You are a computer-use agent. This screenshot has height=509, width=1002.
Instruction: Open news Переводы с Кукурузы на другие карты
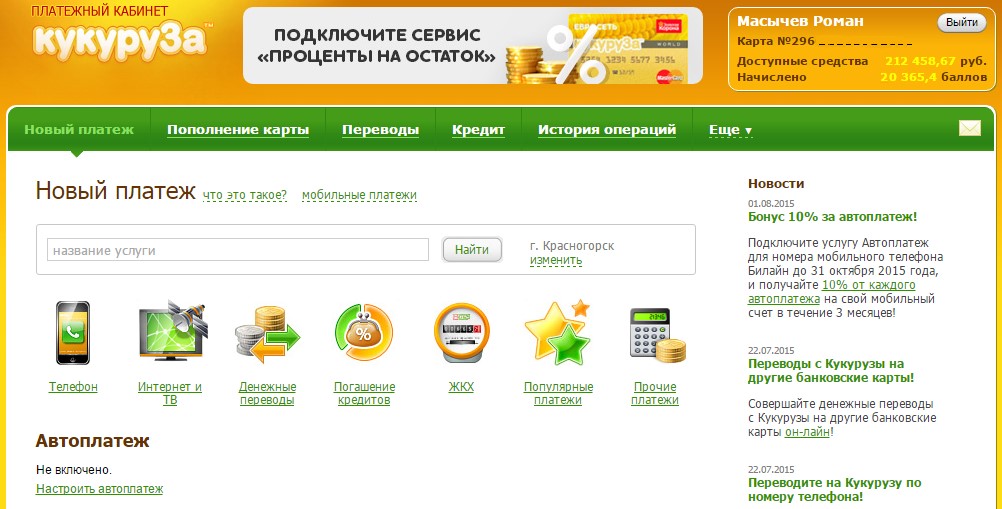tap(831, 371)
